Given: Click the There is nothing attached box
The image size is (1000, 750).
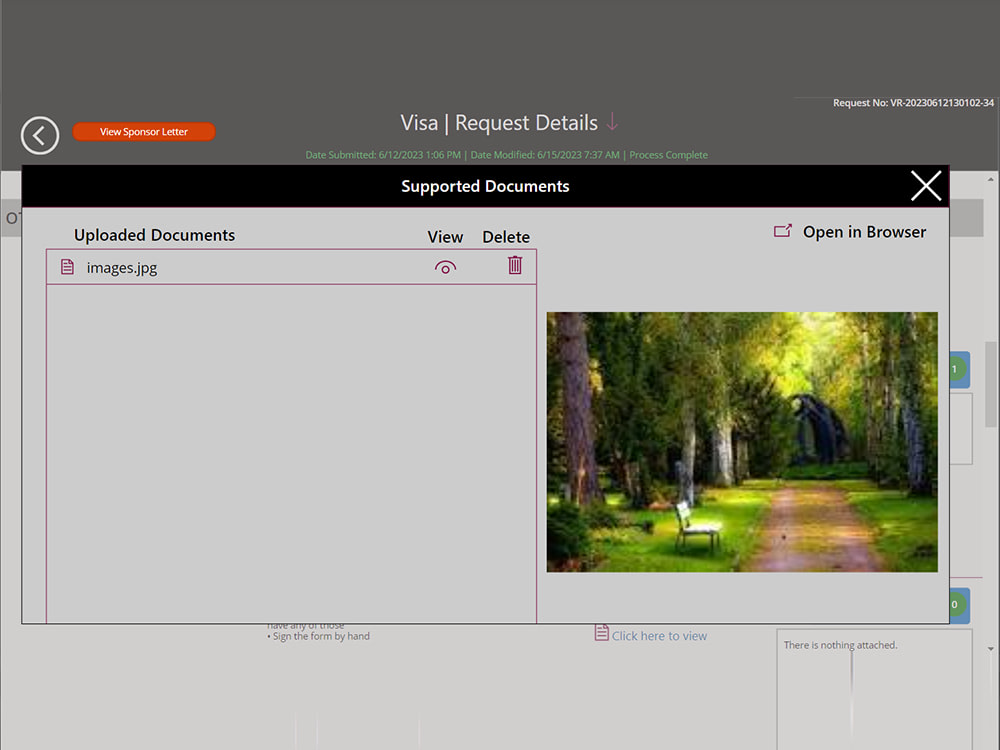Looking at the screenshot, I should tap(874, 689).
